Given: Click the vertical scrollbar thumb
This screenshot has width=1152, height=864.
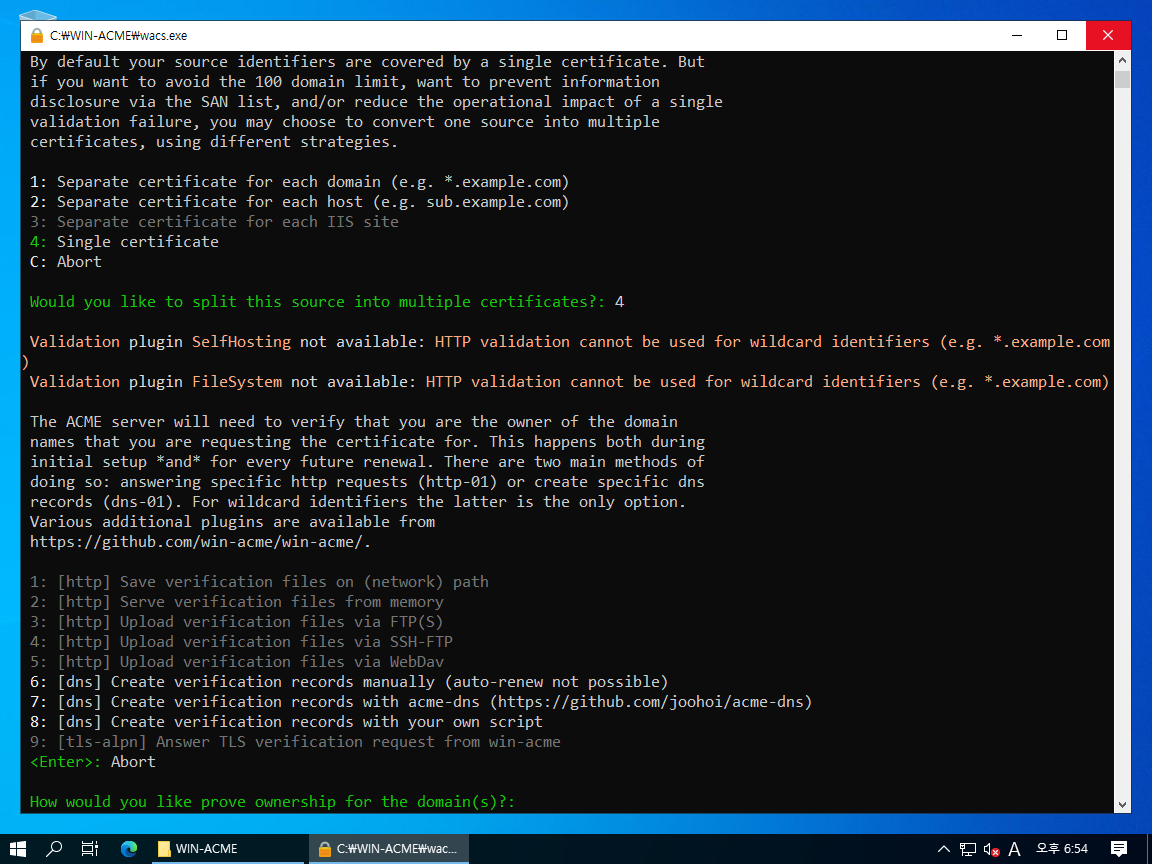Looking at the screenshot, I should (x=1122, y=79).
